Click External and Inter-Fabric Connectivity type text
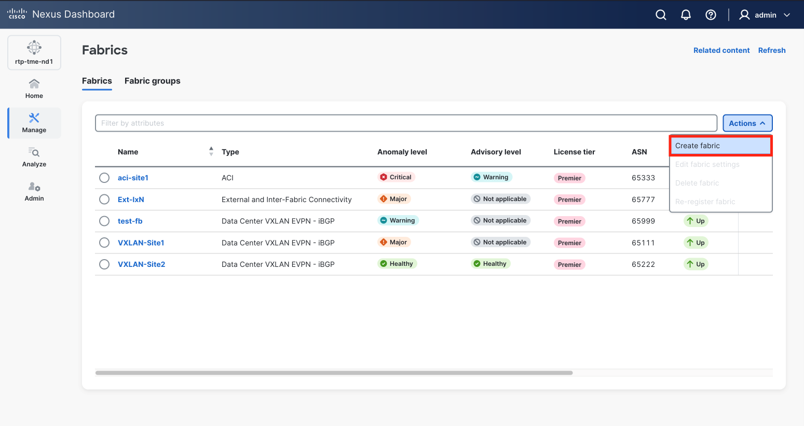 pos(287,199)
